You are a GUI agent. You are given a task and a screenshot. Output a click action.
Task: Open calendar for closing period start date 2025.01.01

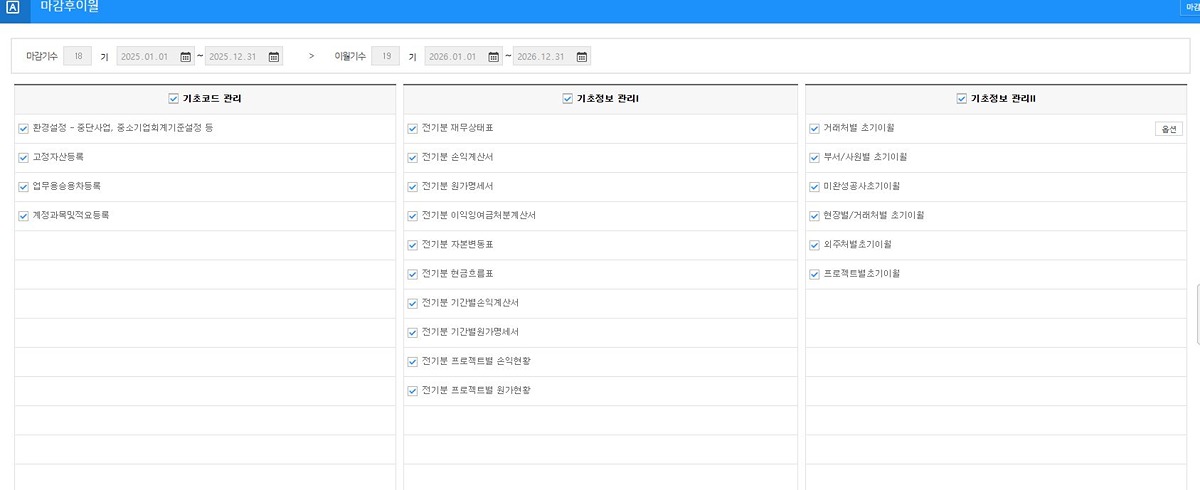(185, 57)
